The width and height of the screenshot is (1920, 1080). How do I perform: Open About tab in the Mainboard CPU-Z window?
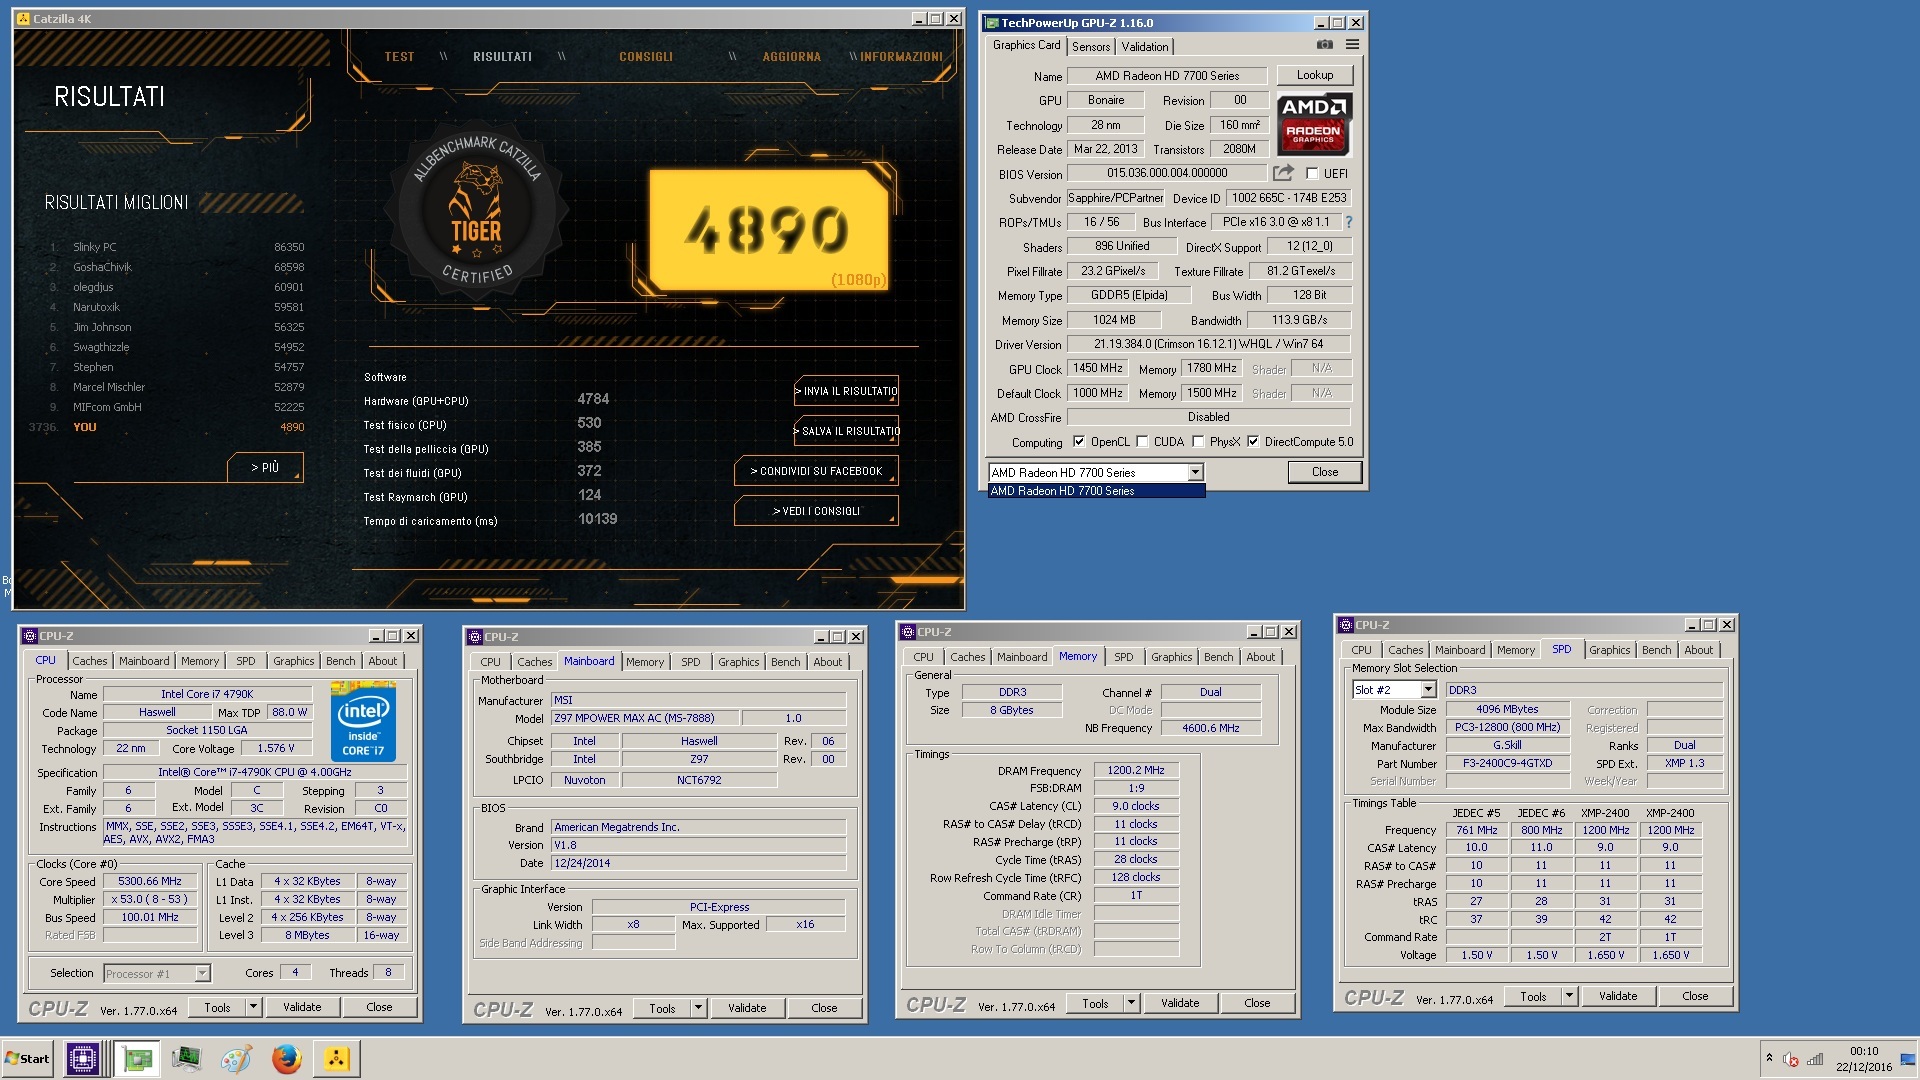(827, 662)
